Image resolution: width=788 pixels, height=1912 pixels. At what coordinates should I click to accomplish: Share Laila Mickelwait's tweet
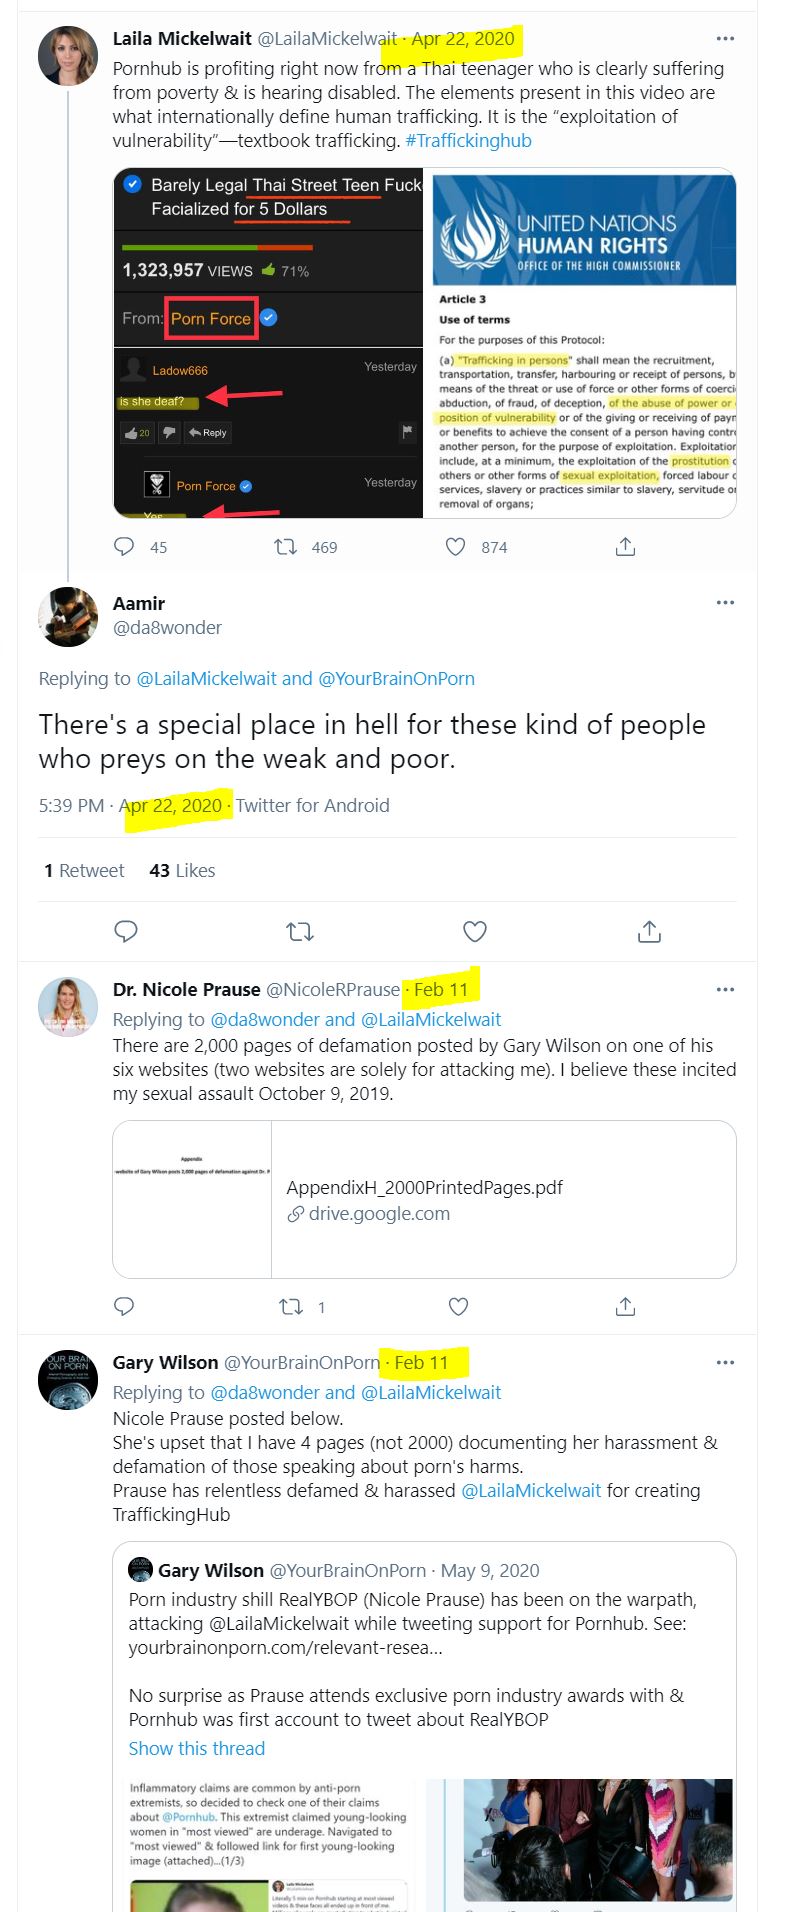point(625,546)
